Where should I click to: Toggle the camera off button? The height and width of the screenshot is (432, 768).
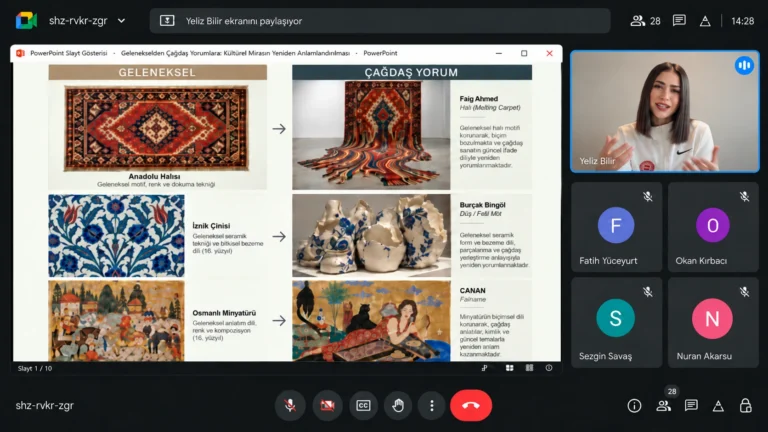coord(327,406)
